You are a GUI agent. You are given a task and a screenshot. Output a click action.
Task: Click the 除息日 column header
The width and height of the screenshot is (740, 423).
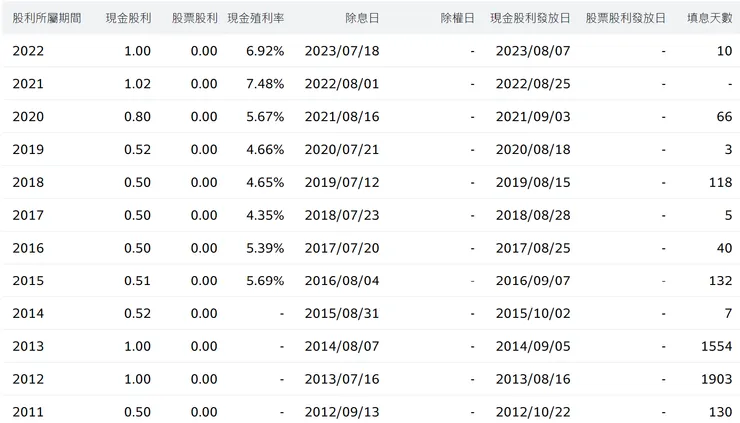coord(362,18)
